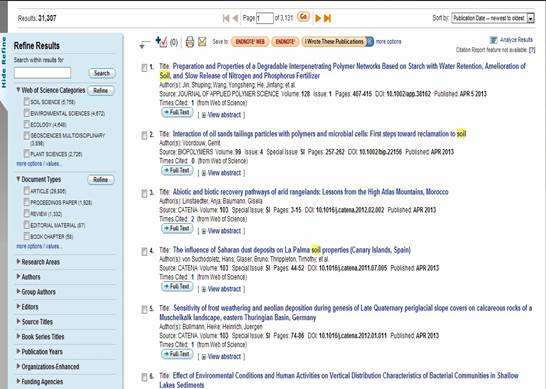The image size is (546, 389).
Task: Open the select-all arrow above results
Action: pyautogui.click(x=144, y=44)
